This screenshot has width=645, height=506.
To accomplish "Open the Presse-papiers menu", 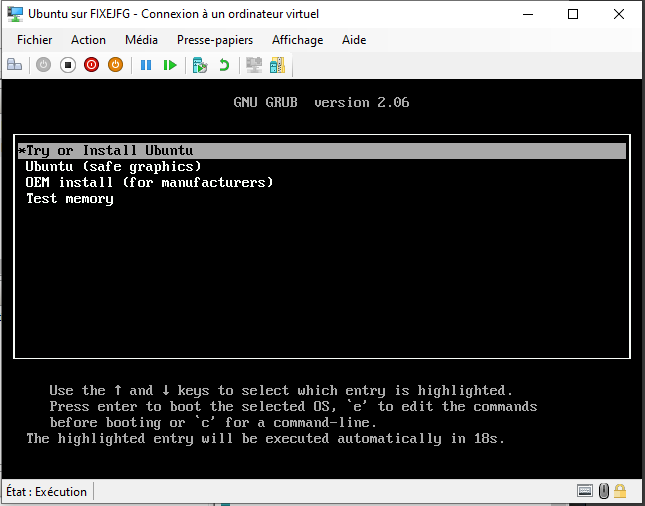I will (215, 40).
